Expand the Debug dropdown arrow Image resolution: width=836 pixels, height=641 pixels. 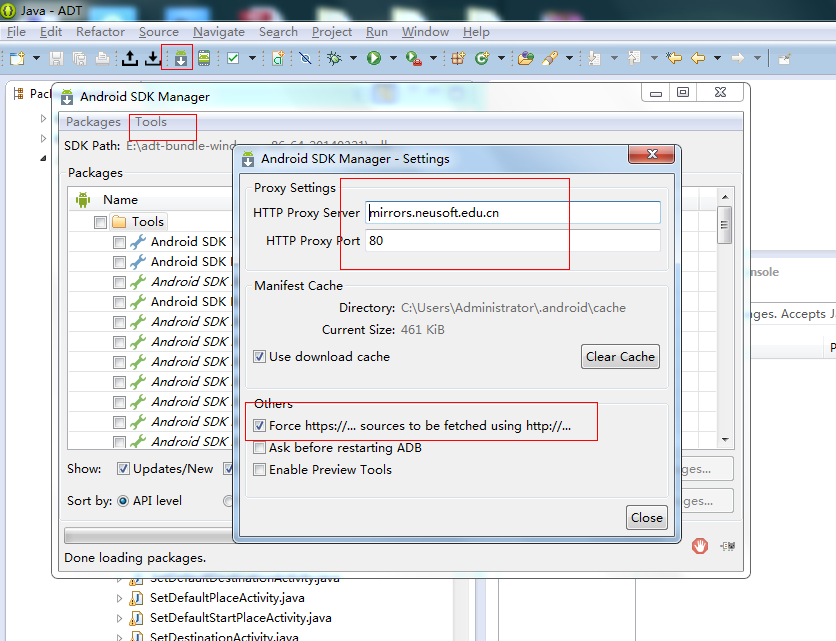coord(353,58)
